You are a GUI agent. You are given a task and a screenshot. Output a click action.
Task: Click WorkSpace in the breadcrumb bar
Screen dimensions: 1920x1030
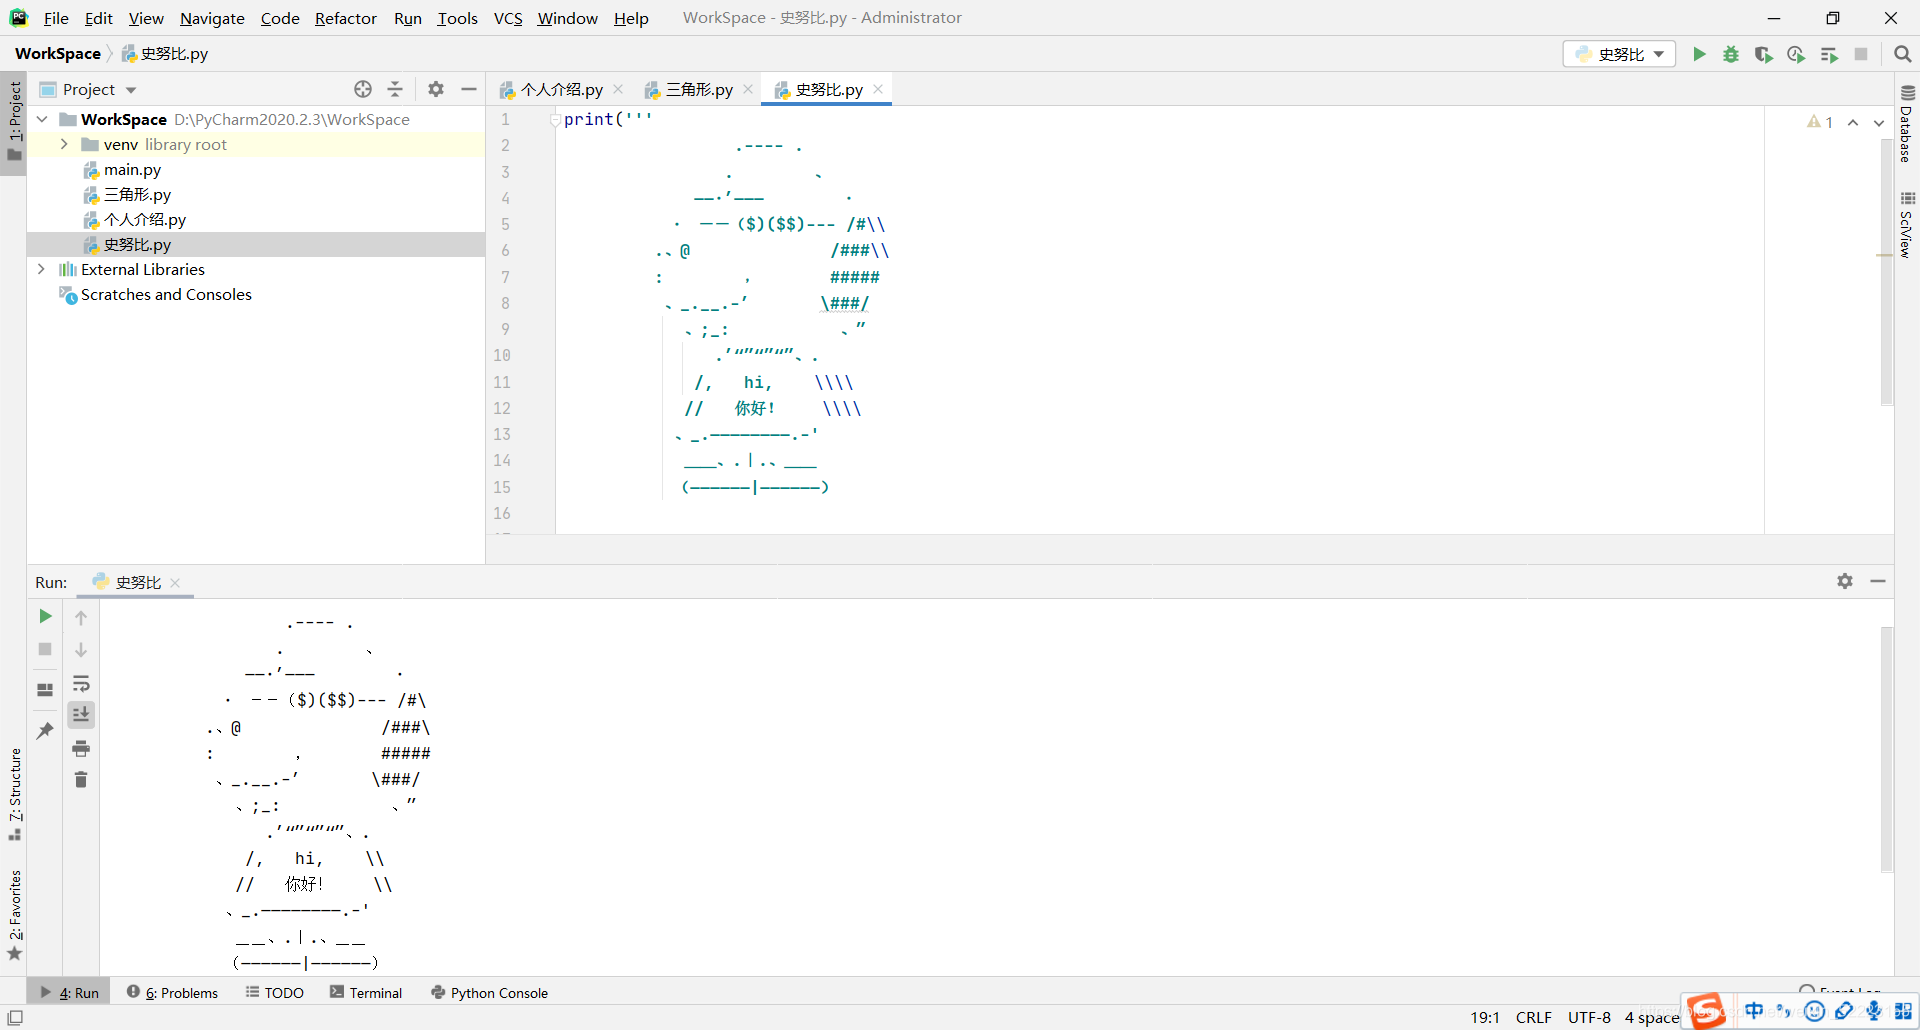coord(58,53)
